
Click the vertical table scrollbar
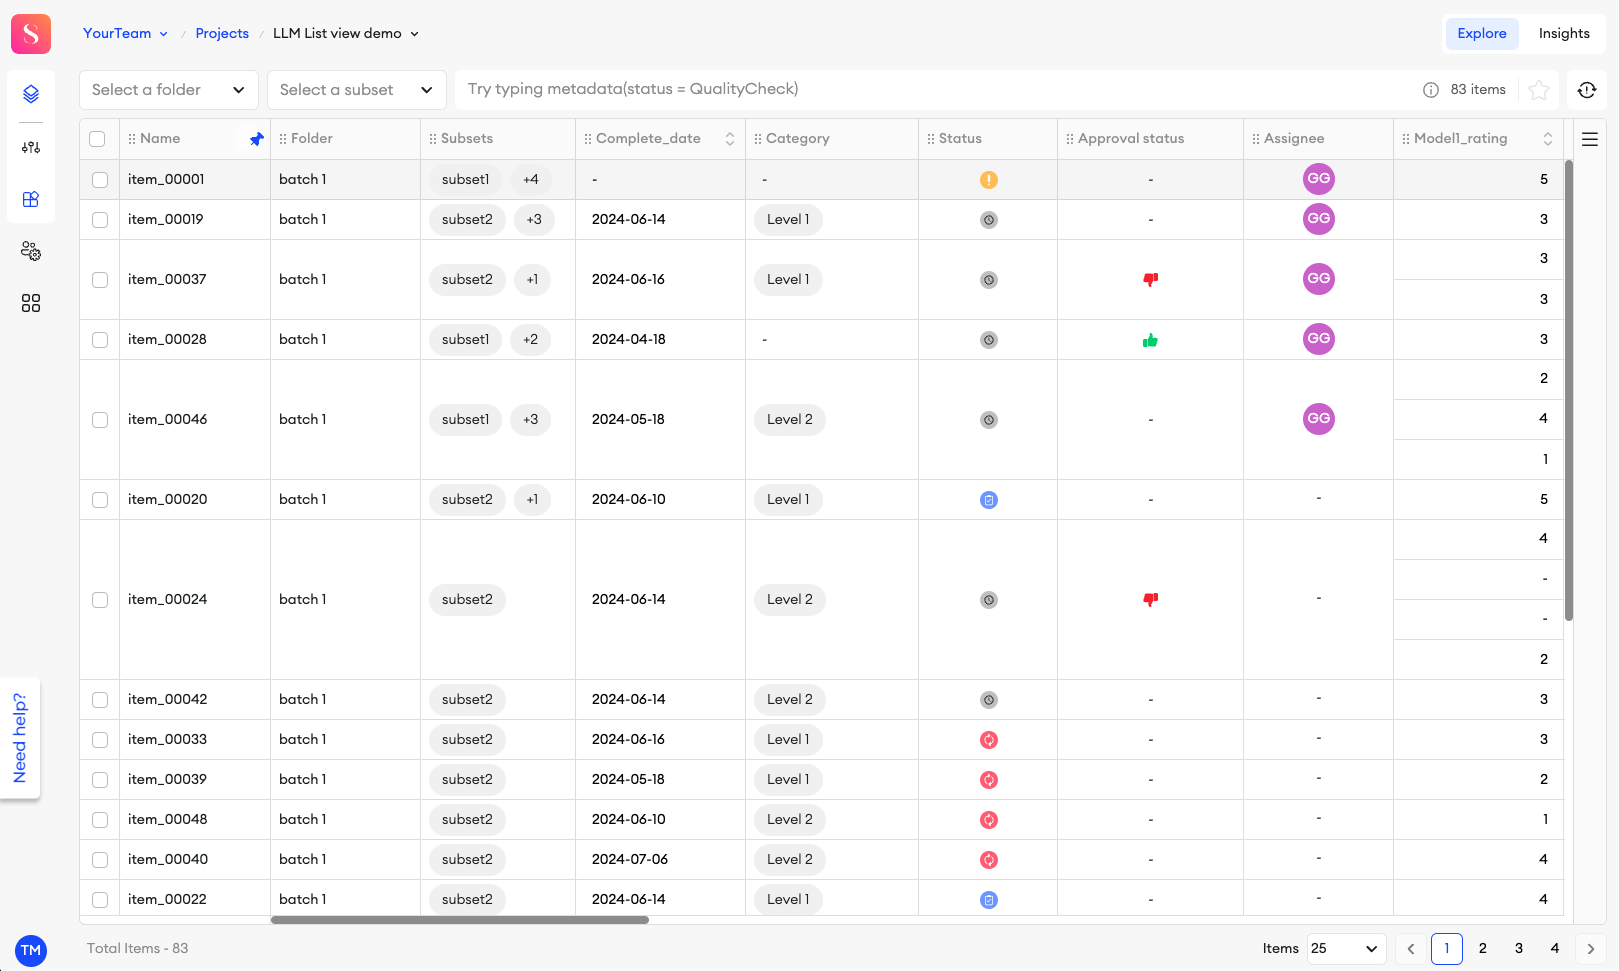coord(1569,390)
